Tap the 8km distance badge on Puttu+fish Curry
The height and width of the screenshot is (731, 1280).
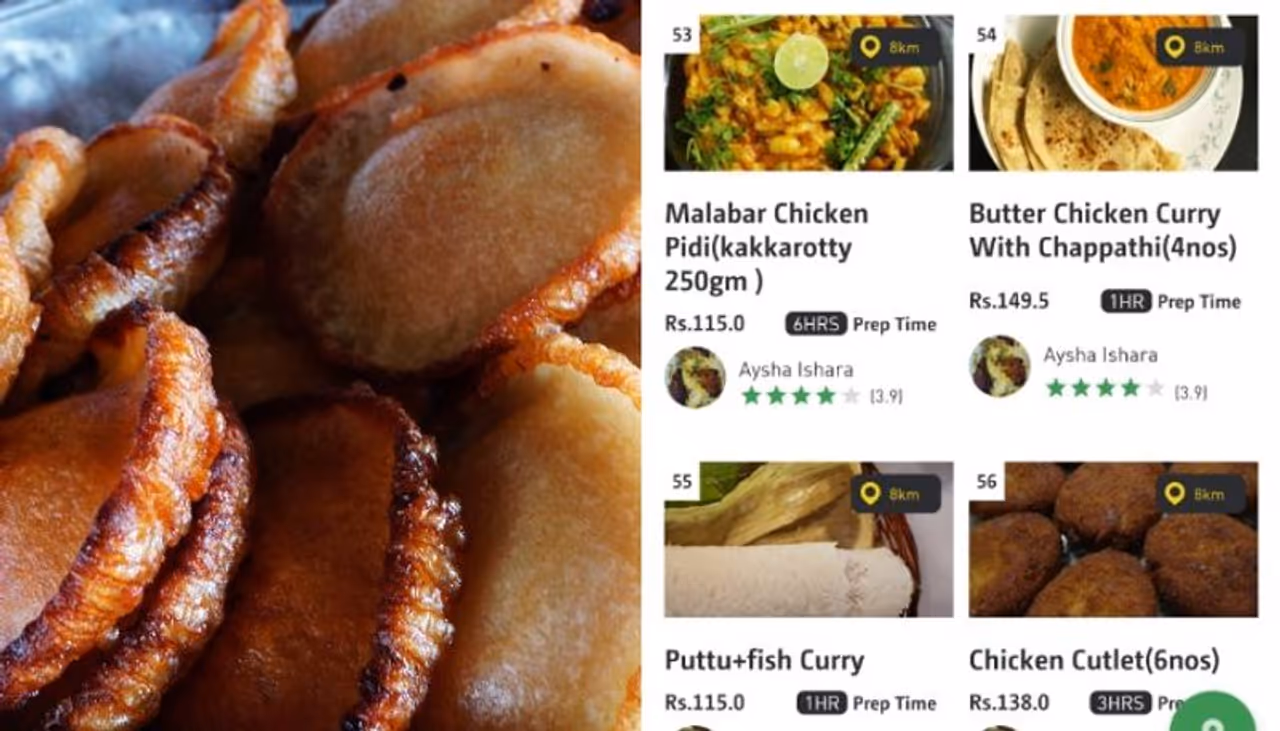895,494
